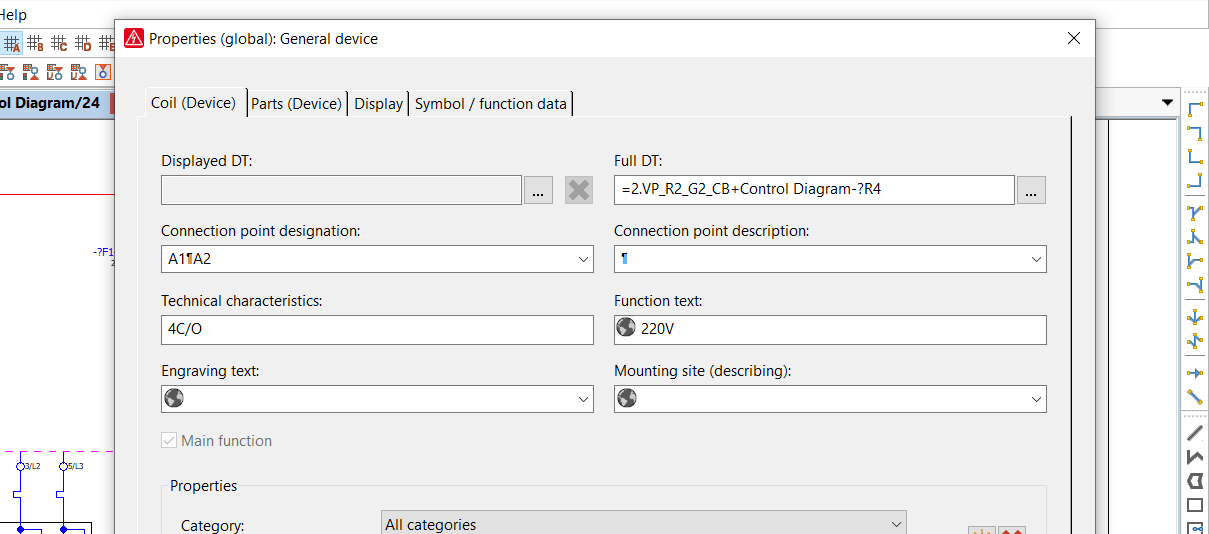Expand Connection point designation dropdown
Viewport: 1209px width, 534px height.
(x=584, y=259)
